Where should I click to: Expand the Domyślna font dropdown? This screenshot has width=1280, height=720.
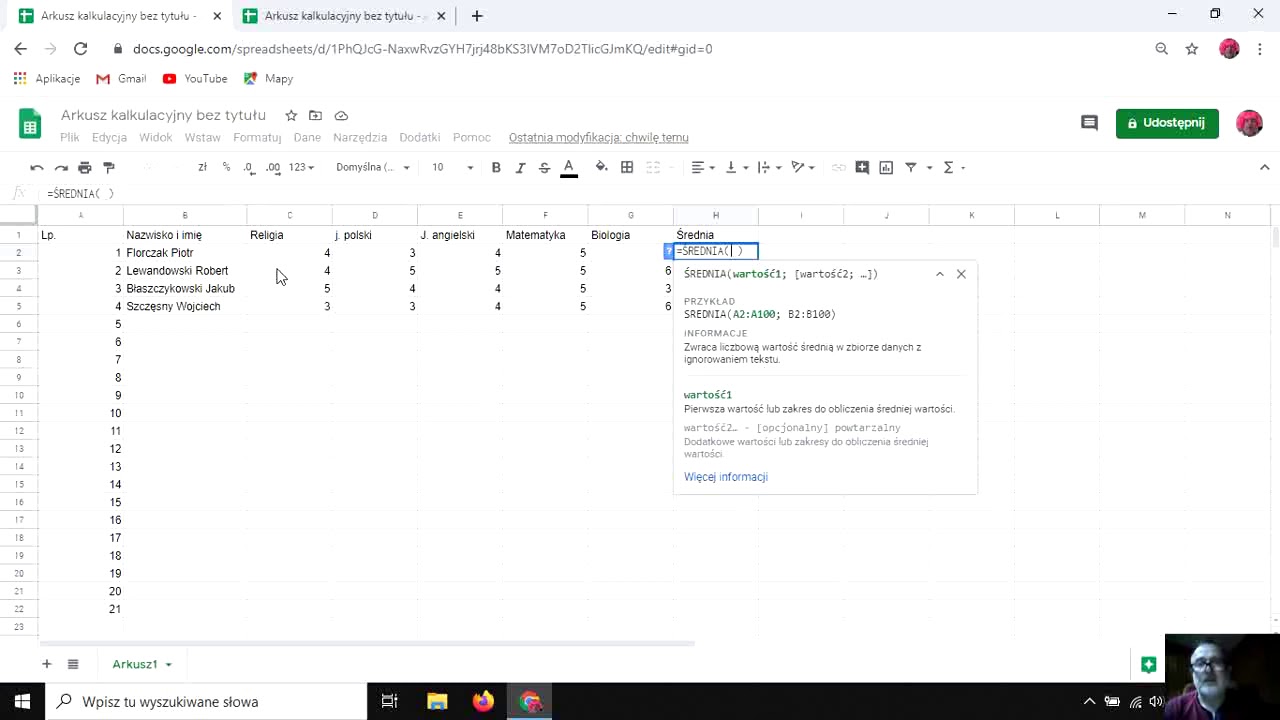[373, 167]
